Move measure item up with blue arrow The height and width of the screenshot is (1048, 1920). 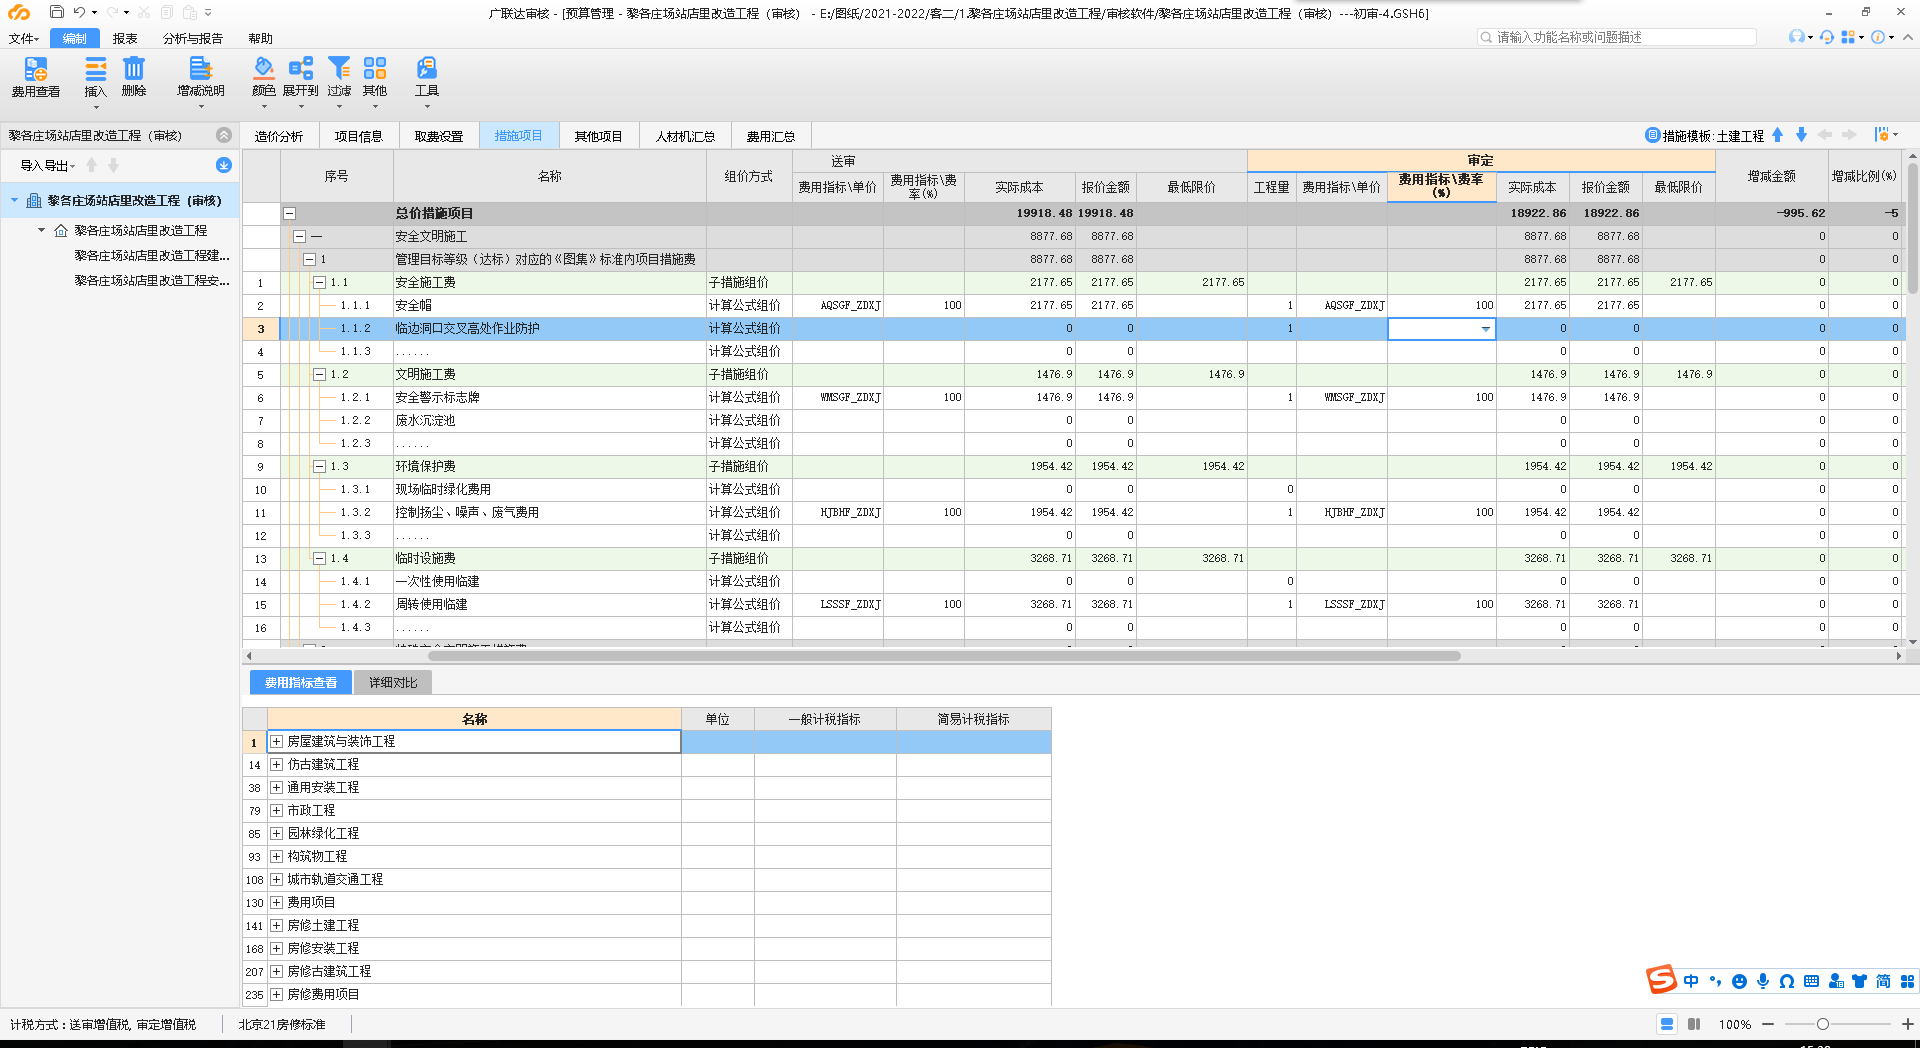1777,135
